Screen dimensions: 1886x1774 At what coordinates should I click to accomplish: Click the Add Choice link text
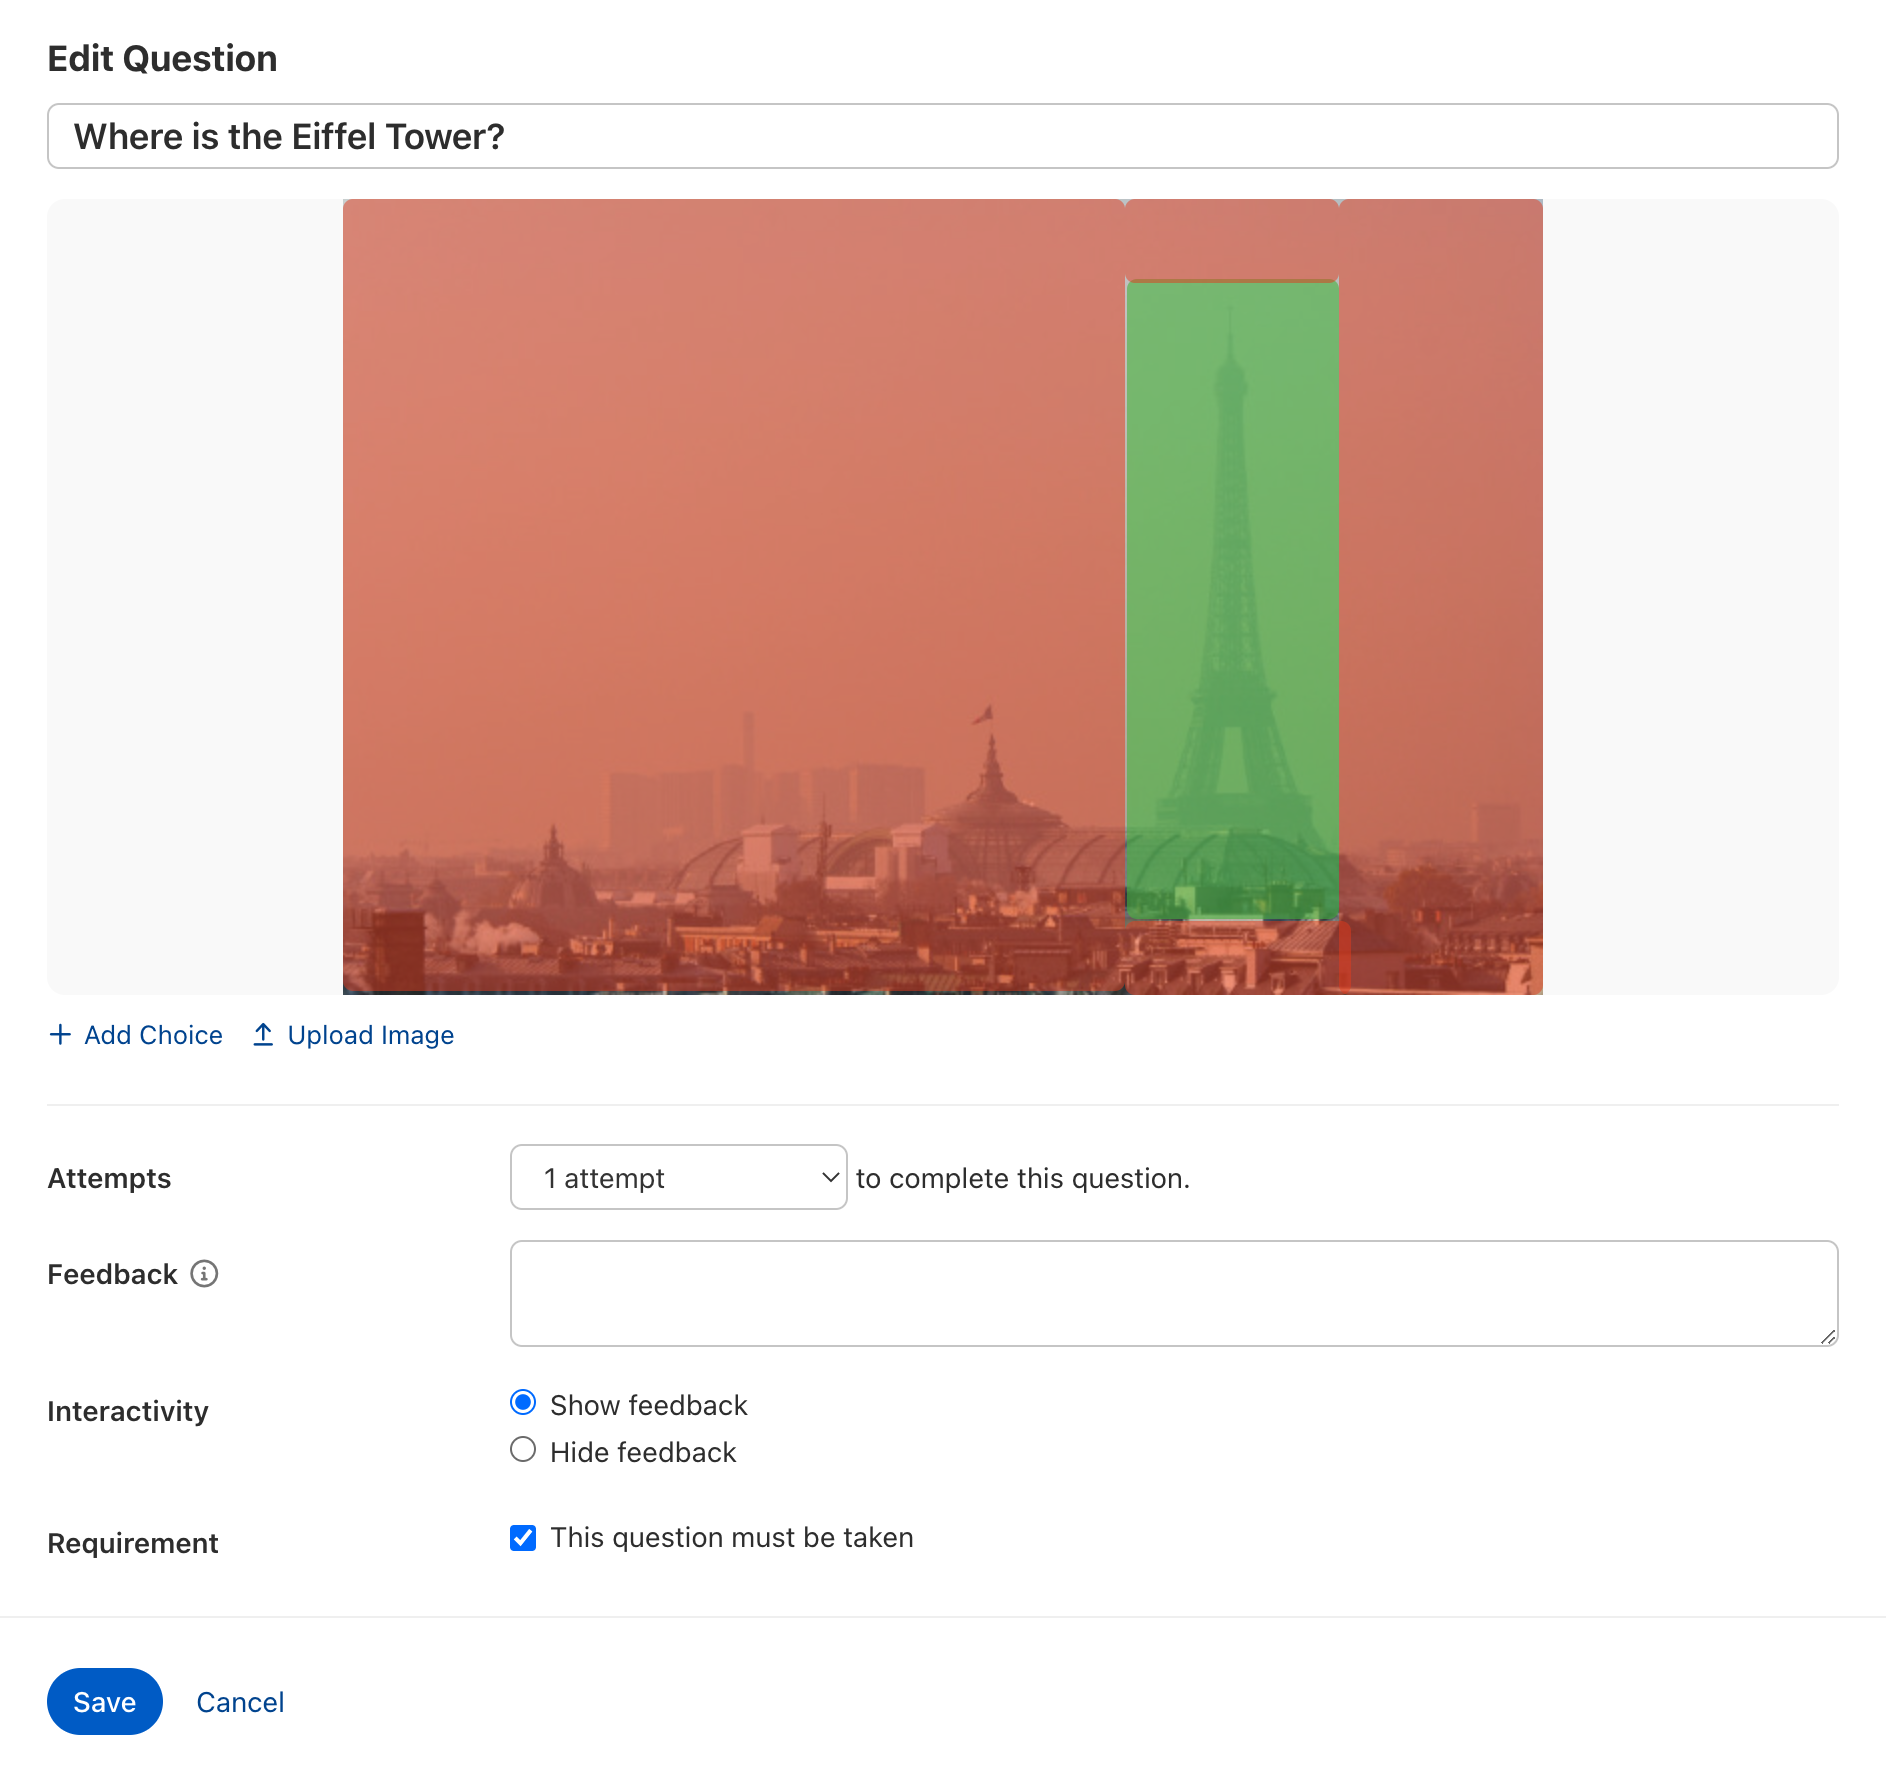pyautogui.click(x=153, y=1035)
